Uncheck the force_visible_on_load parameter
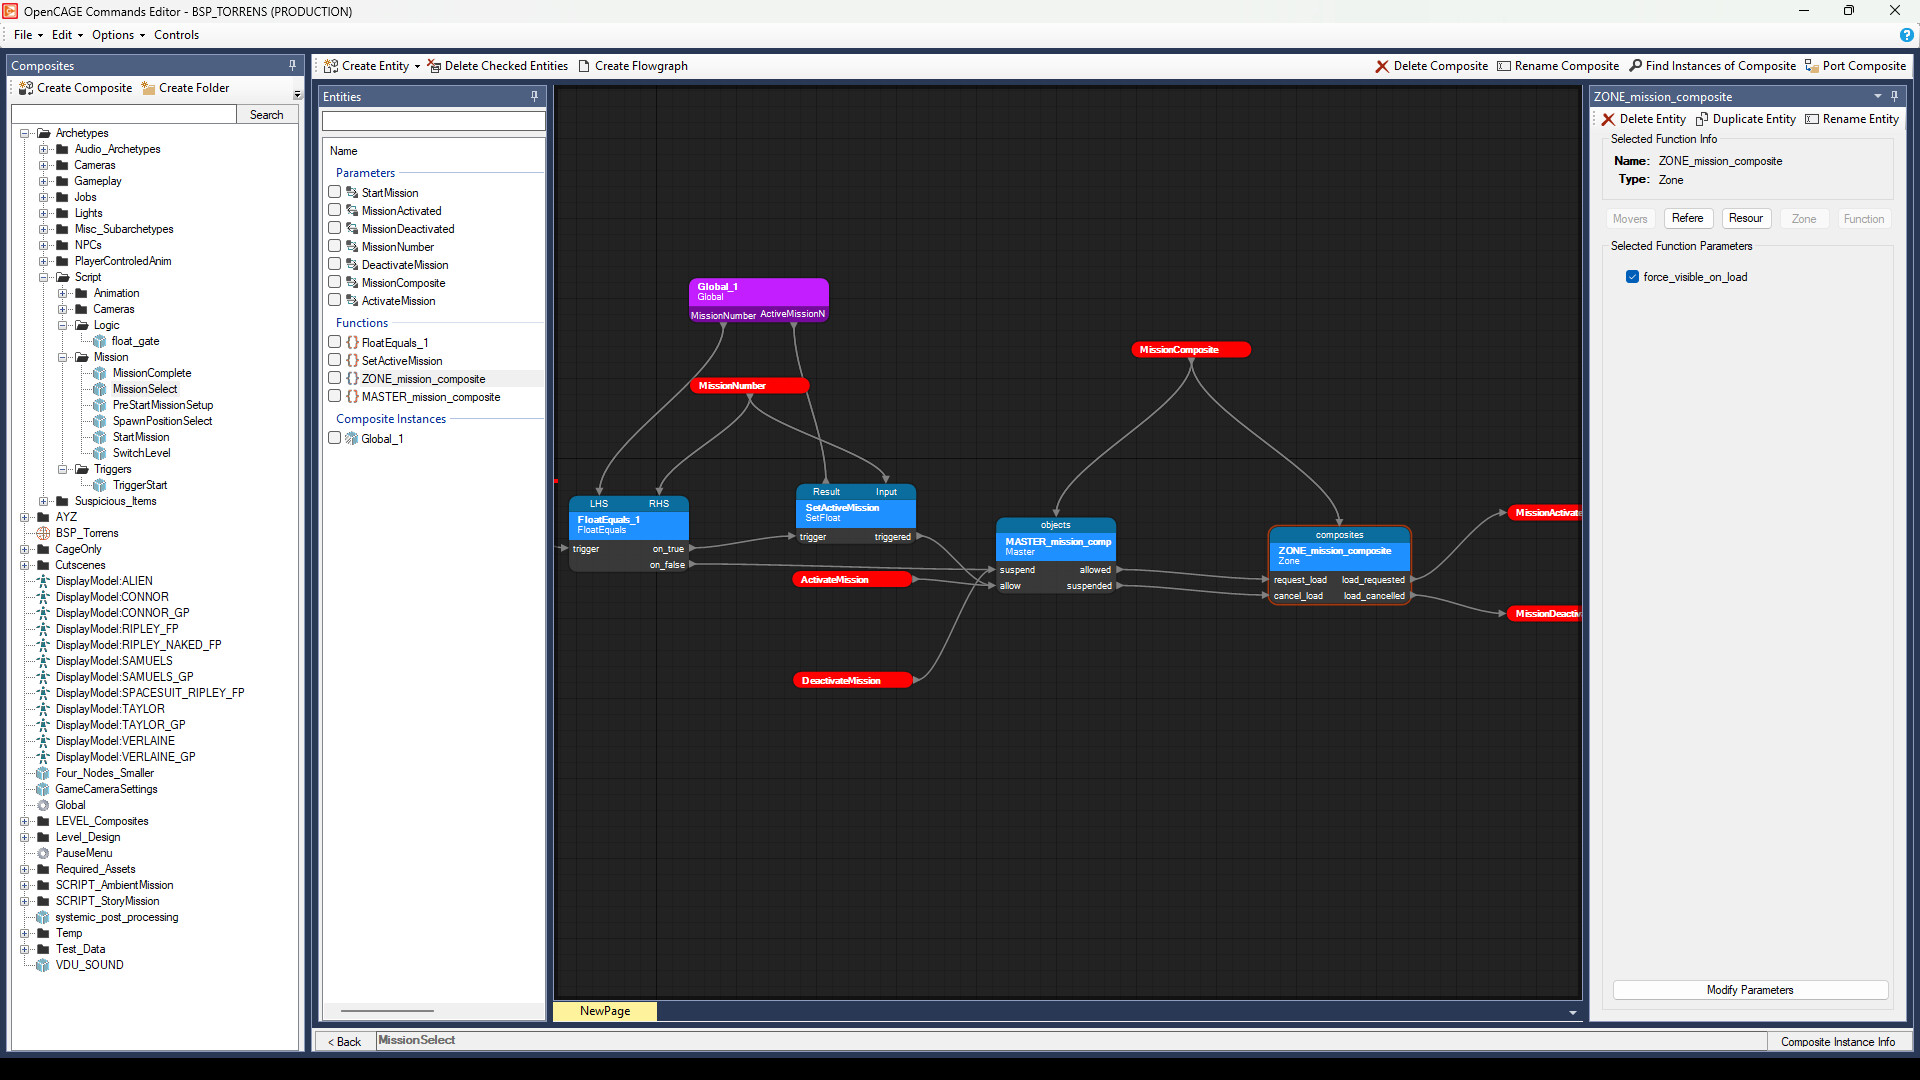1920x1080 pixels. click(x=1633, y=277)
